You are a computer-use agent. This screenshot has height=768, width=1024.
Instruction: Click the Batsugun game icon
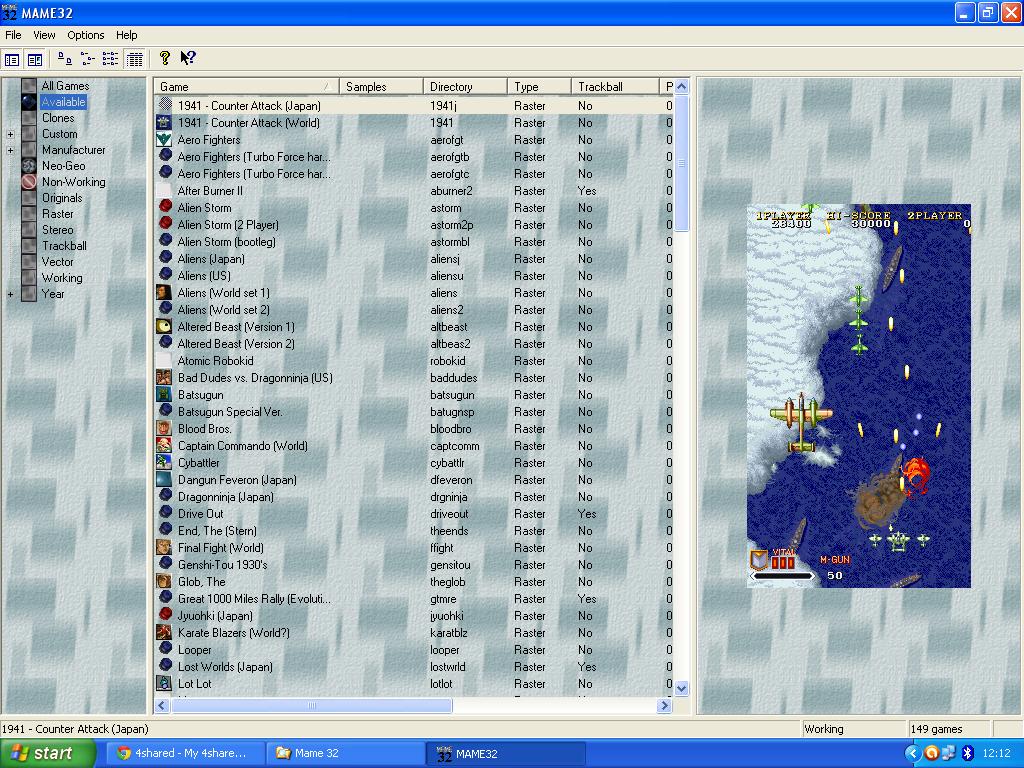(x=164, y=394)
